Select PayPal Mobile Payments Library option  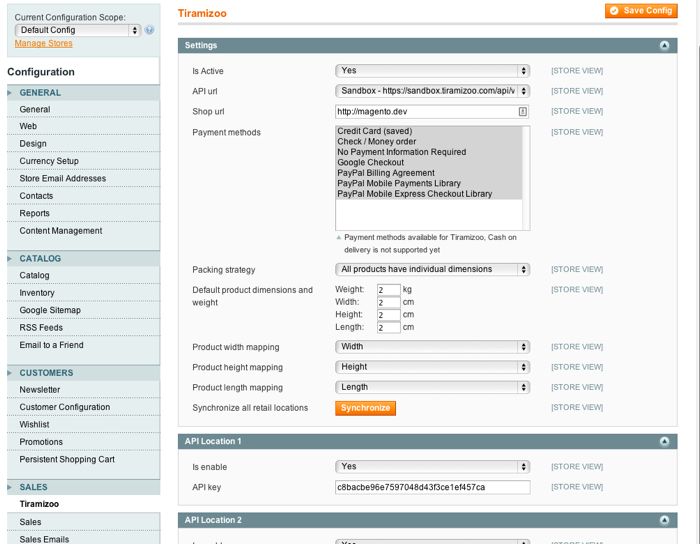(x=429, y=183)
